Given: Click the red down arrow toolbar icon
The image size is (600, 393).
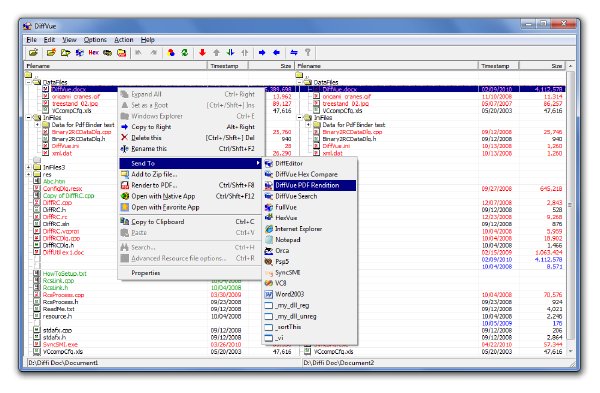Looking at the screenshot, I should 202,52.
